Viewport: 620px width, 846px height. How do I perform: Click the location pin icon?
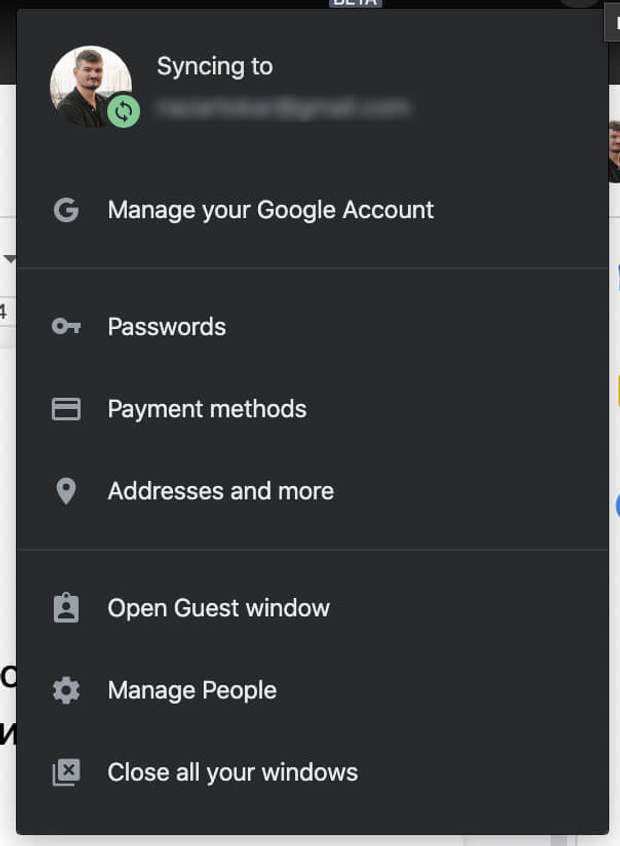66,491
